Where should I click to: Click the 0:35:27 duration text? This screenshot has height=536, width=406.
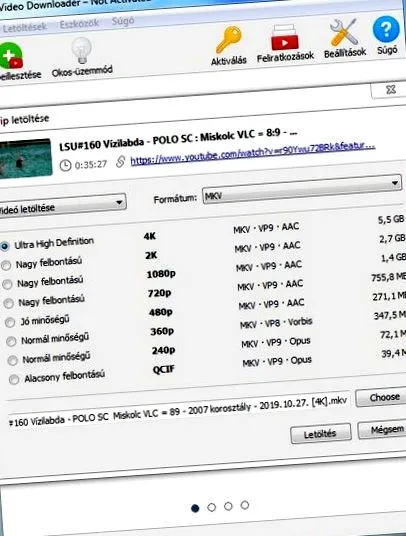pyautogui.click(x=91, y=165)
